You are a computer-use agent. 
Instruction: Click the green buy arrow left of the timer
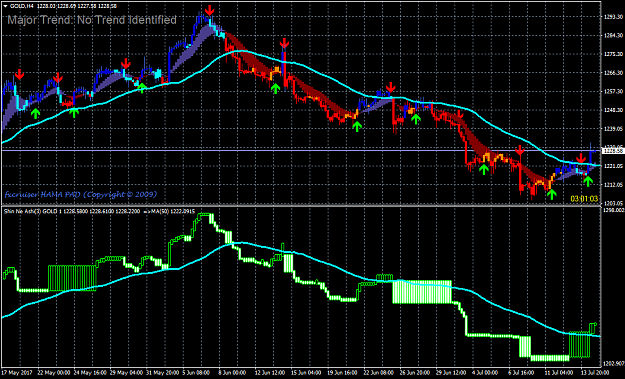coord(551,194)
